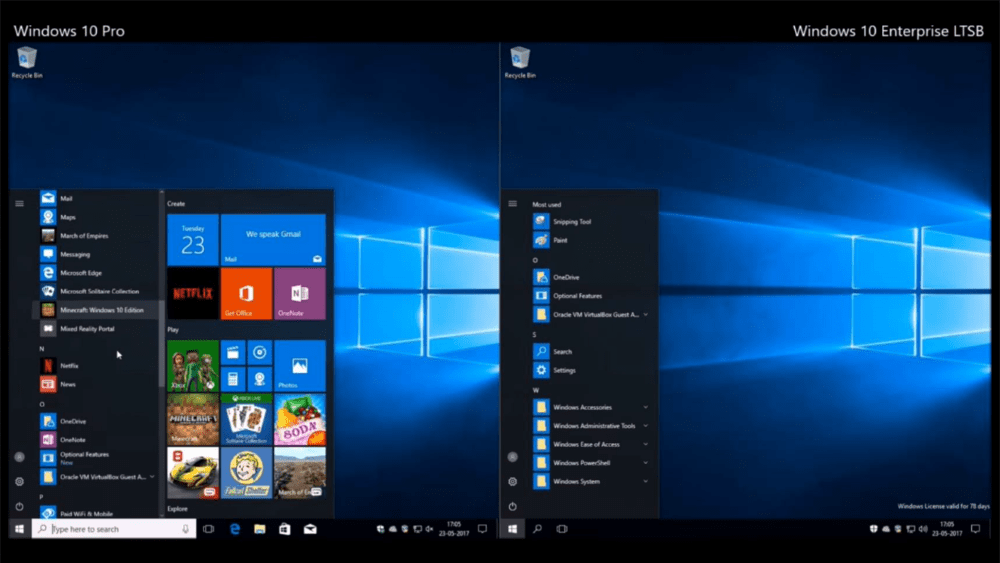1000x563 pixels.
Task: Open March of Empires in the app list
Action: (96, 235)
